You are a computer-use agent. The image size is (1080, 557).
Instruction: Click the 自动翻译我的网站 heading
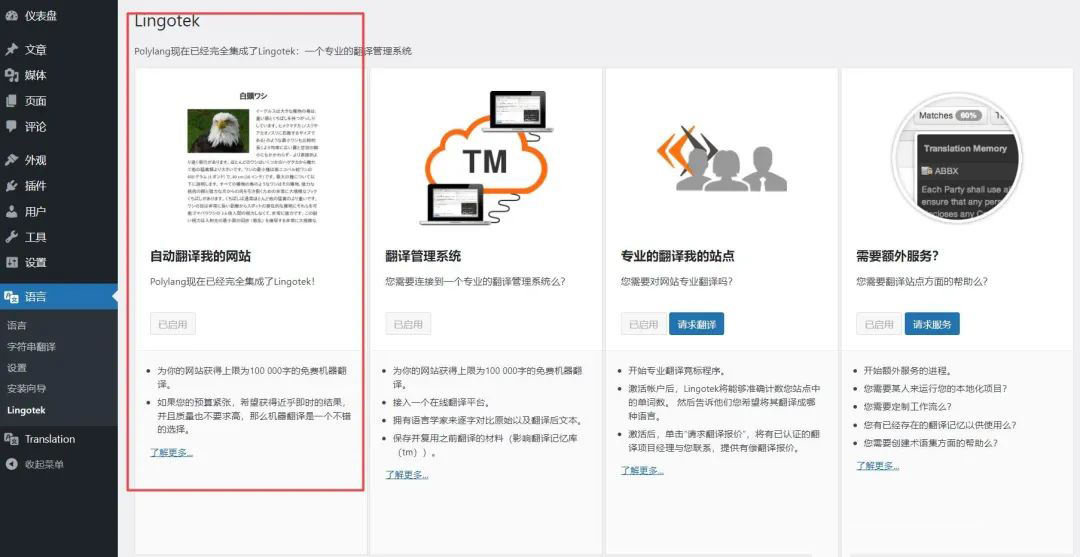coord(200,257)
